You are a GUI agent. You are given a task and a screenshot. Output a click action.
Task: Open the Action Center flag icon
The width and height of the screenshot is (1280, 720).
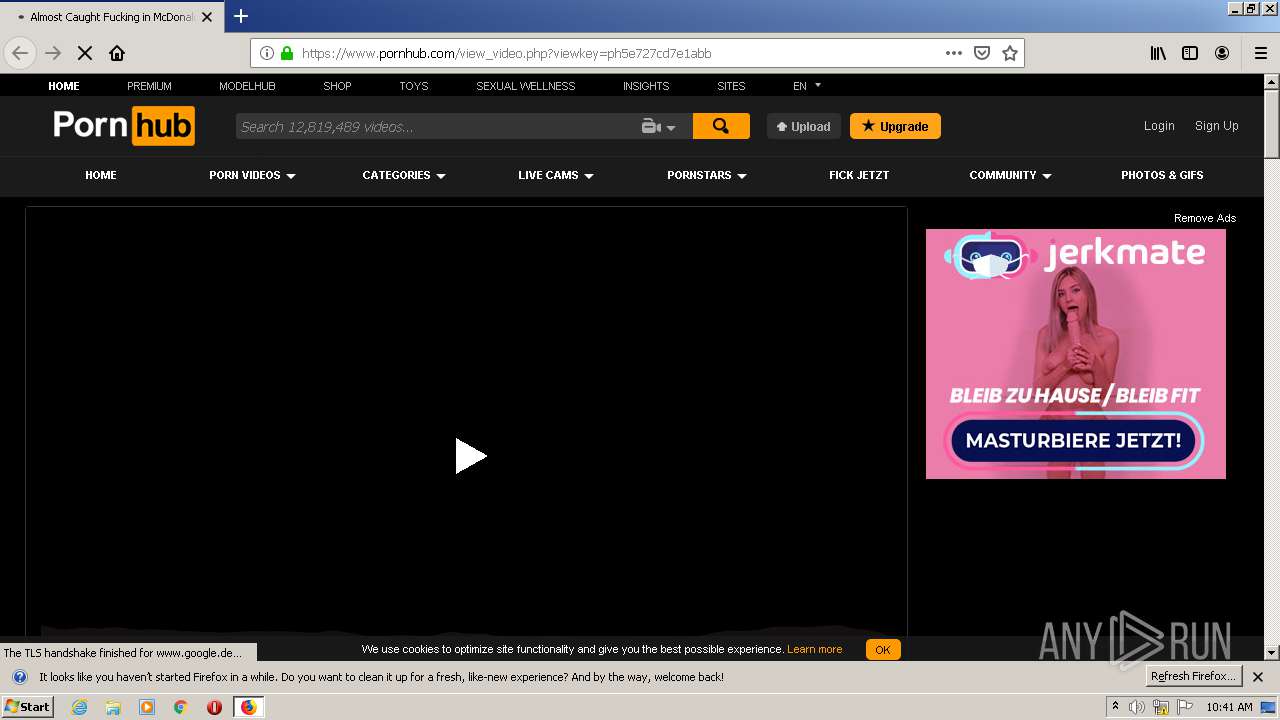1185,707
